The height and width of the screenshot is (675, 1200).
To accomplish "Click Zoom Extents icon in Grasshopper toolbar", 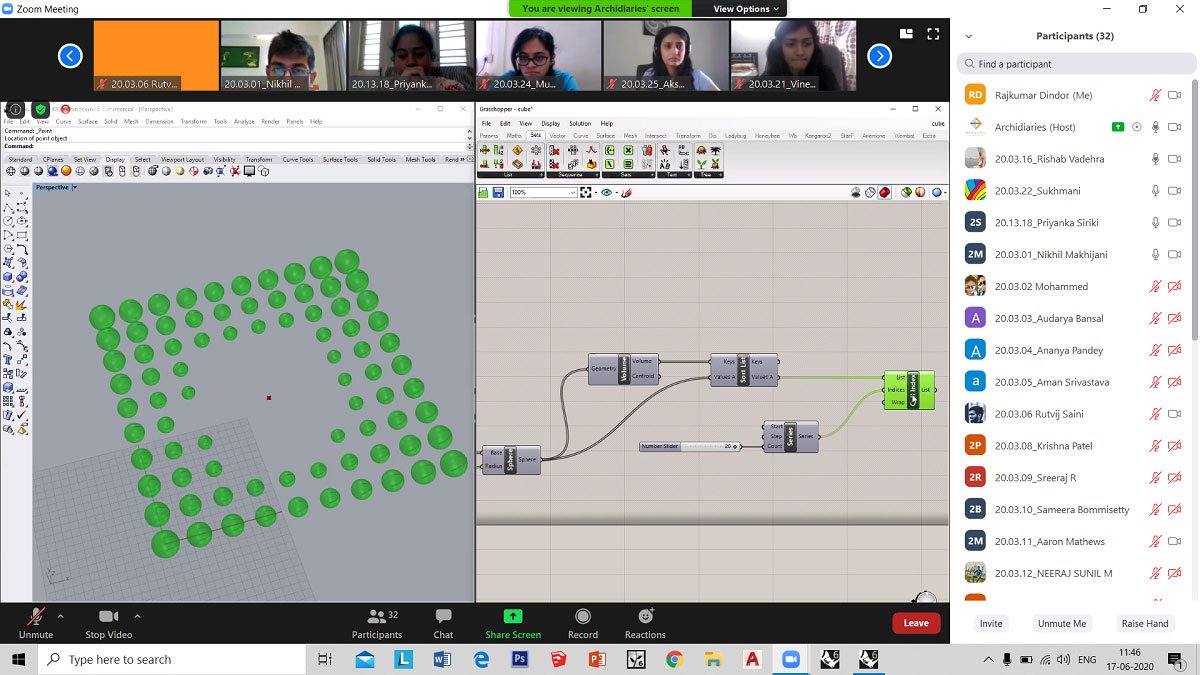I will tap(586, 192).
